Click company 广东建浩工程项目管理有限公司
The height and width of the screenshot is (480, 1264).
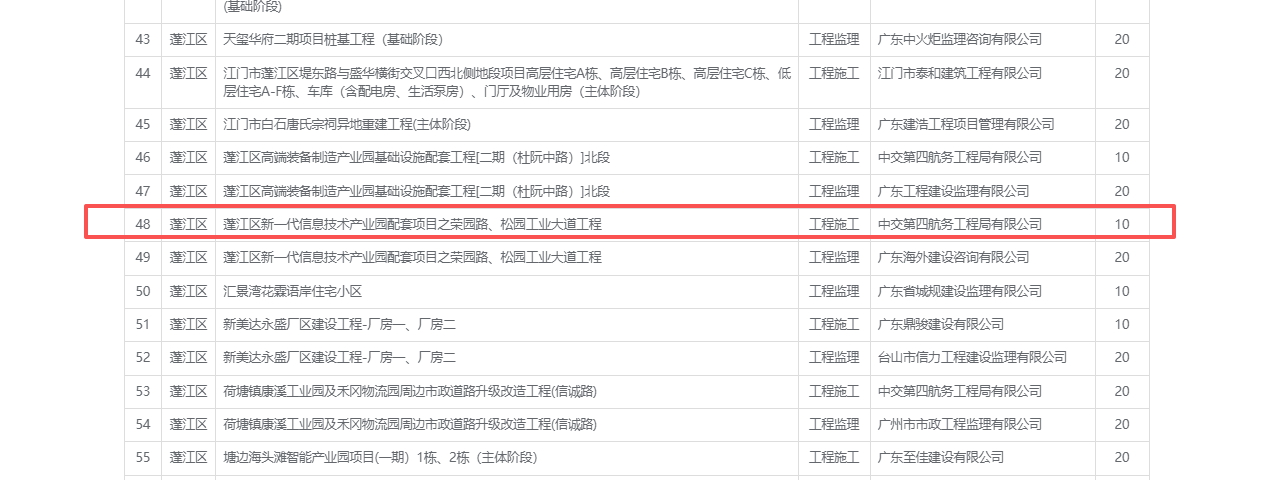(x=965, y=125)
